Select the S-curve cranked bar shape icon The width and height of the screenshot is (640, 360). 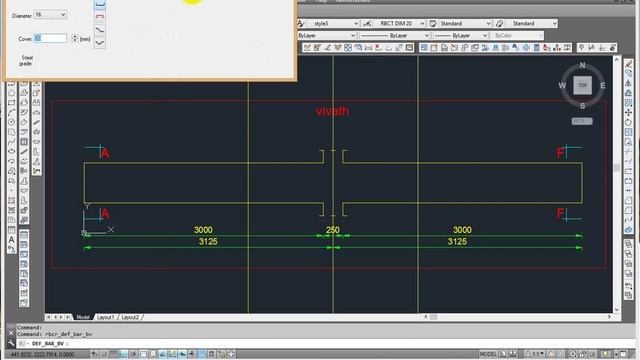point(100,29)
